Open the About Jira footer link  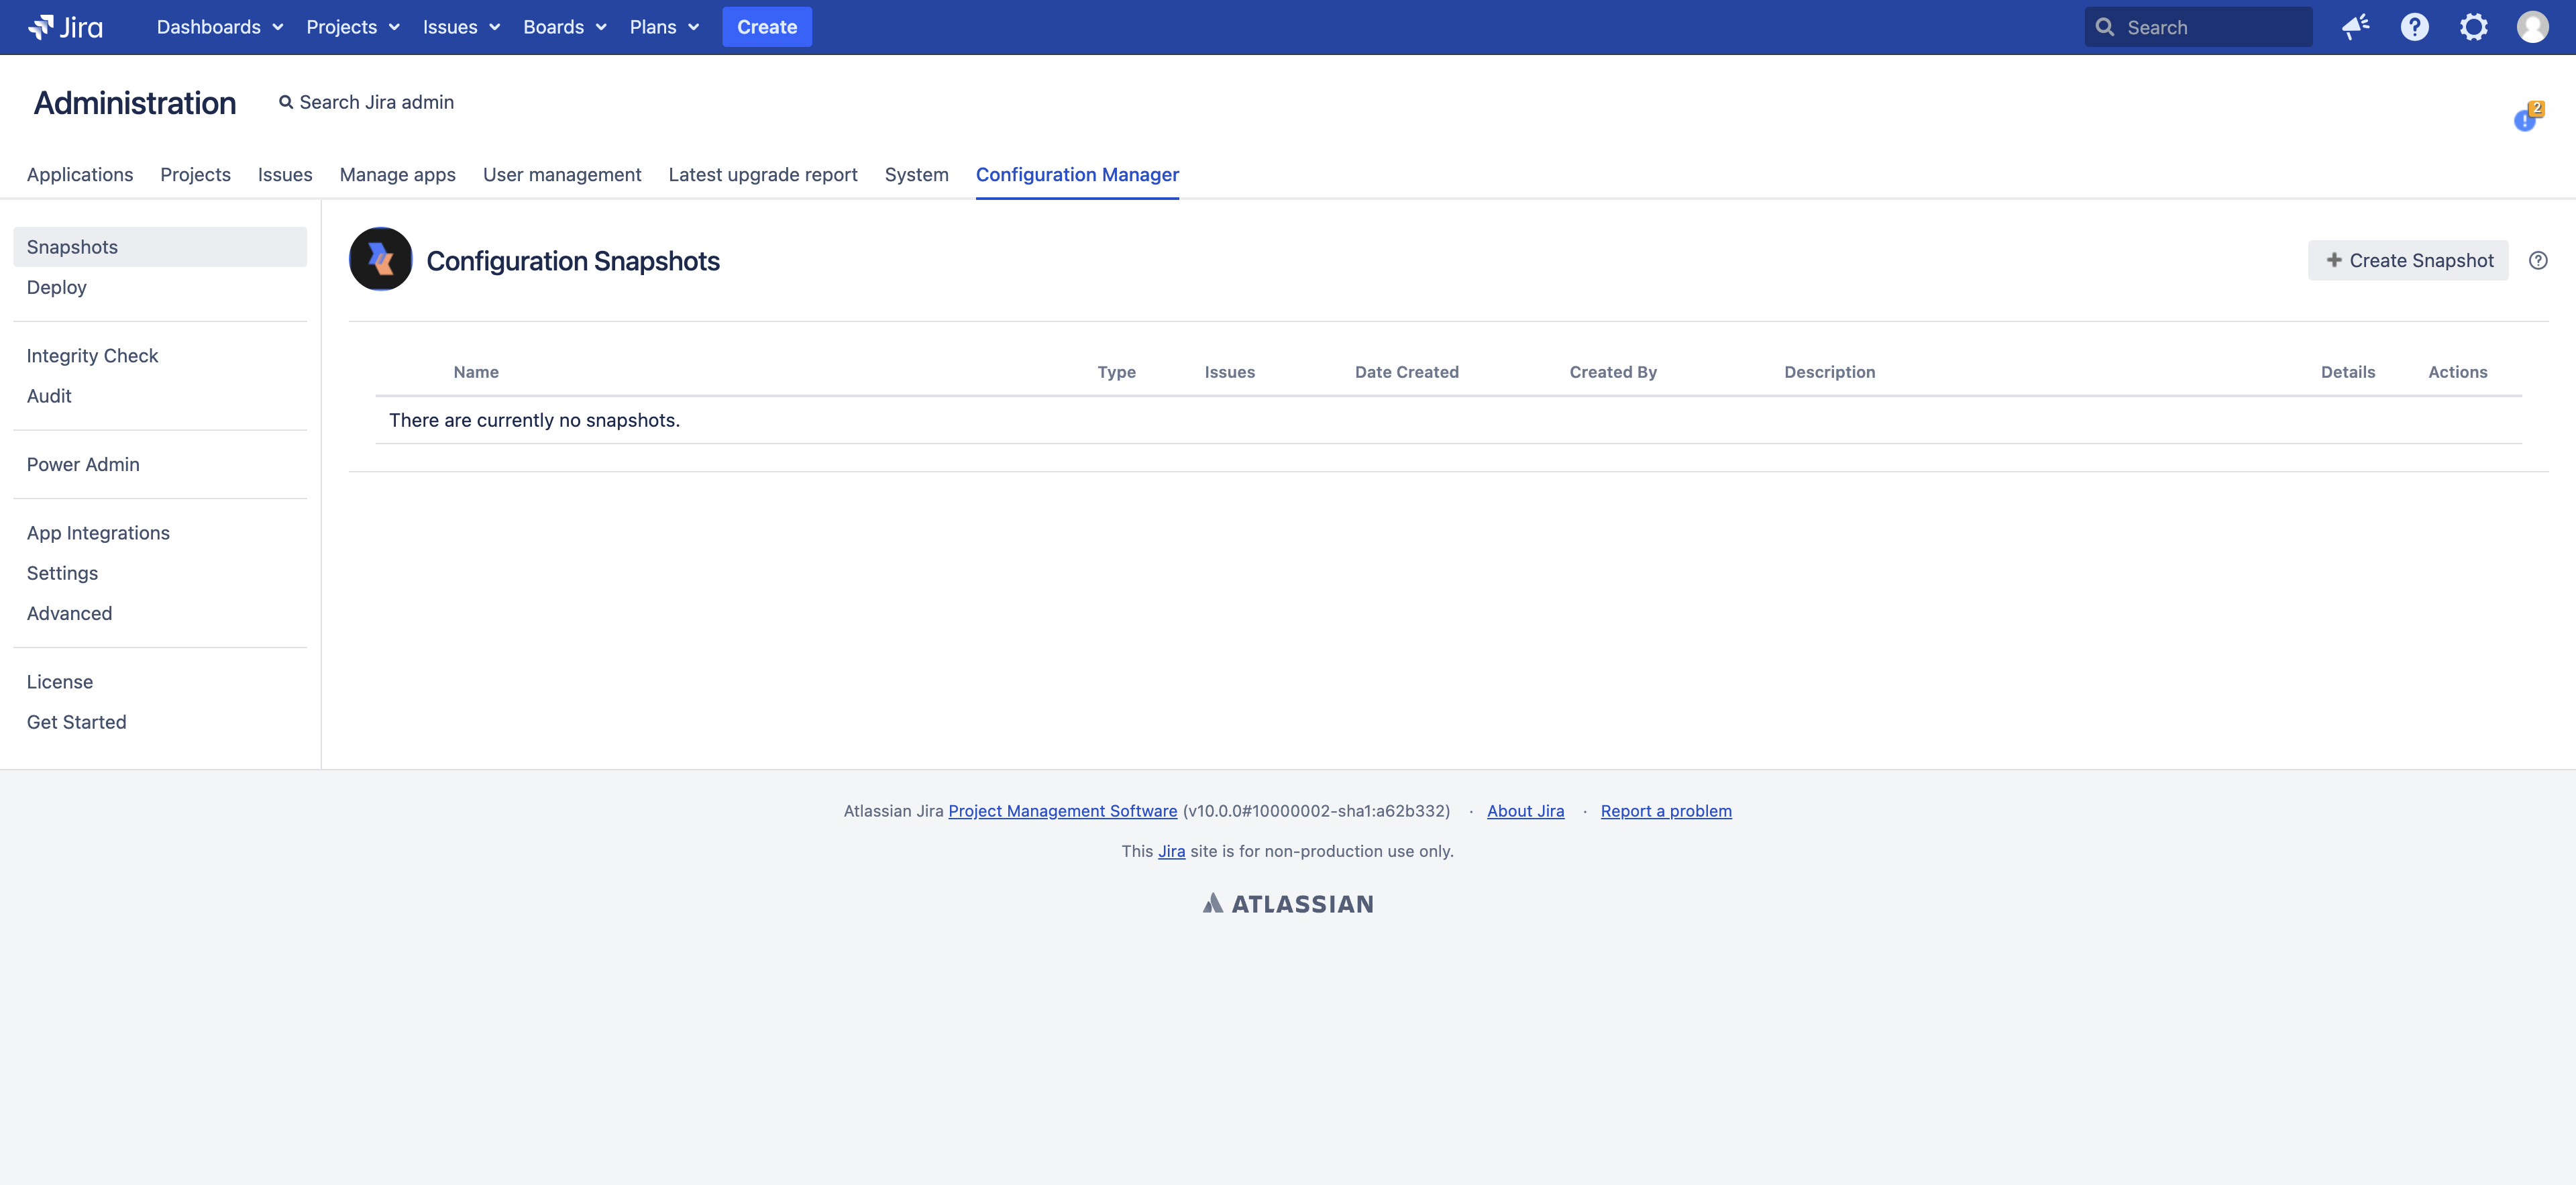point(1525,811)
